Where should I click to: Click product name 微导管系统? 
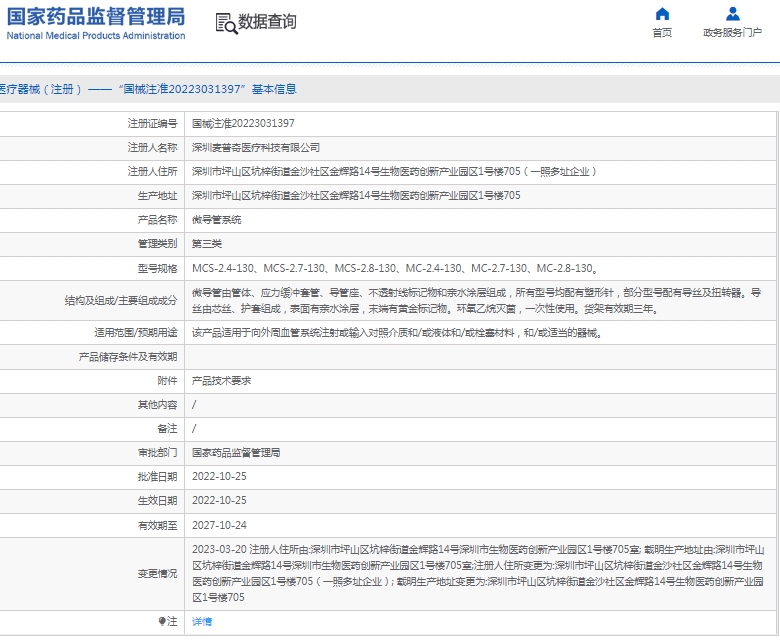point(216,220)
